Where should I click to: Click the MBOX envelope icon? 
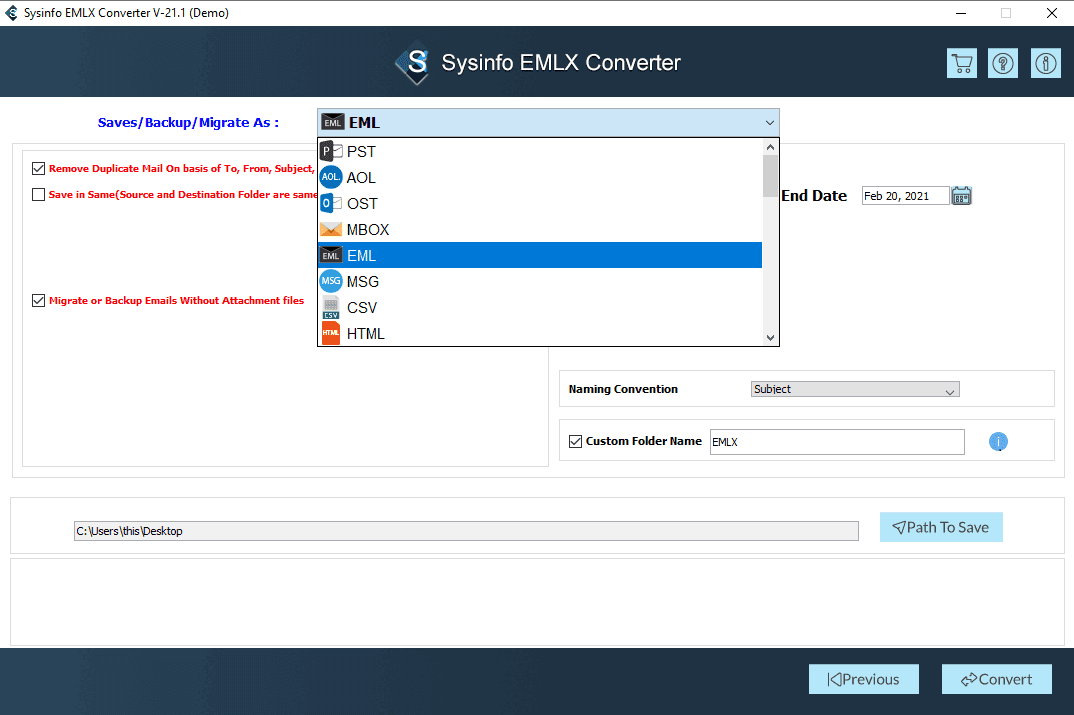(332, 229)
